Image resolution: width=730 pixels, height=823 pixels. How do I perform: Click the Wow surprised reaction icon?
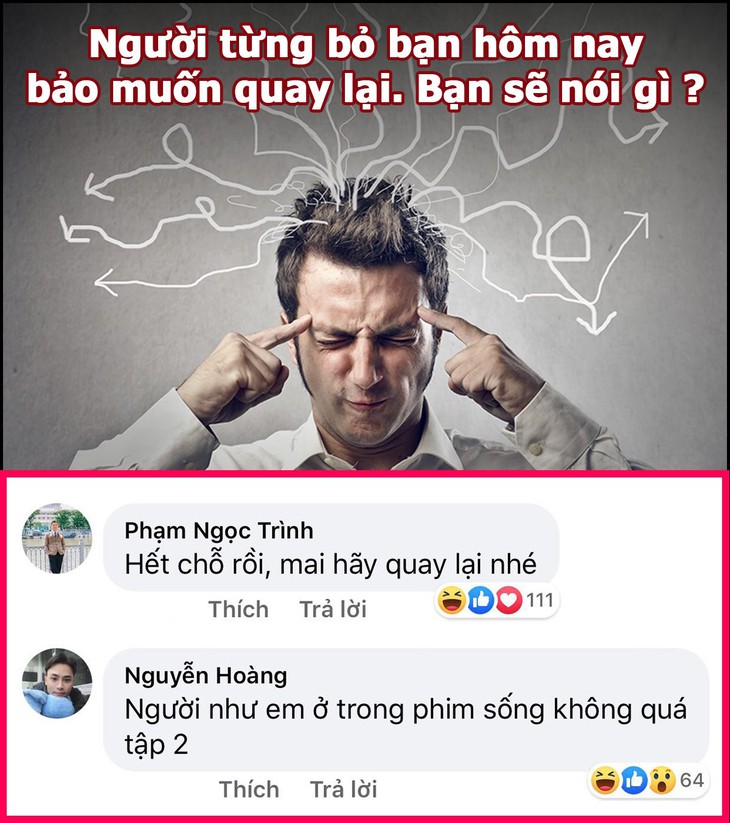(x=662, y=780)
